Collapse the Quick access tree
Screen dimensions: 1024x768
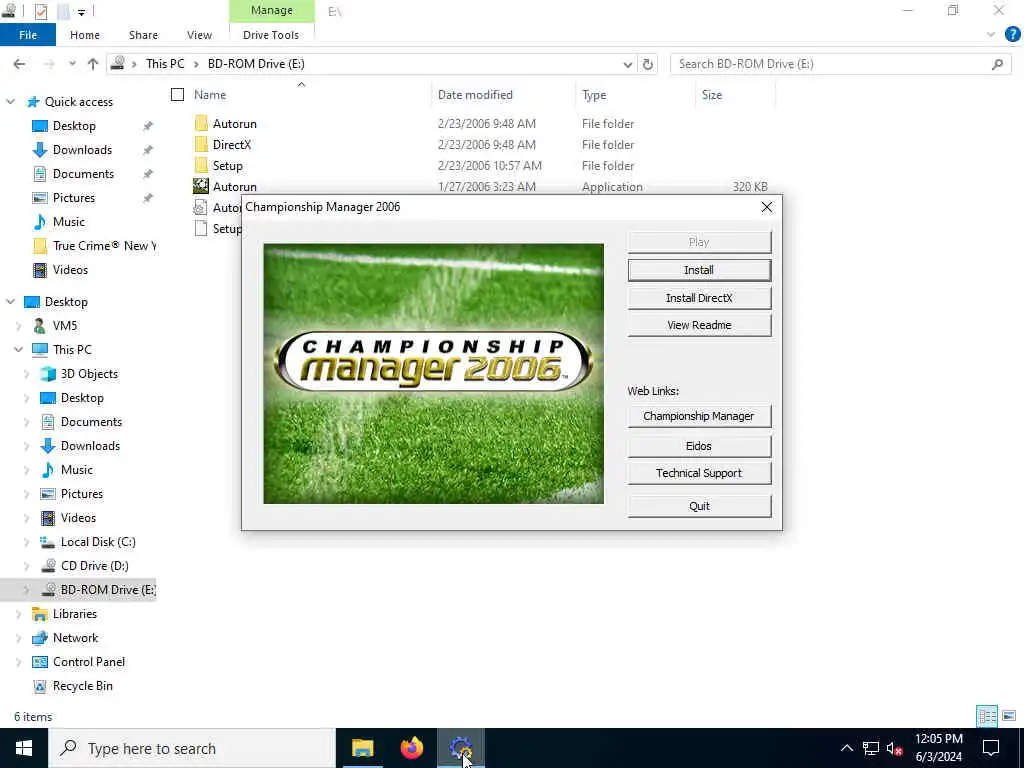[x=10, y=102]
